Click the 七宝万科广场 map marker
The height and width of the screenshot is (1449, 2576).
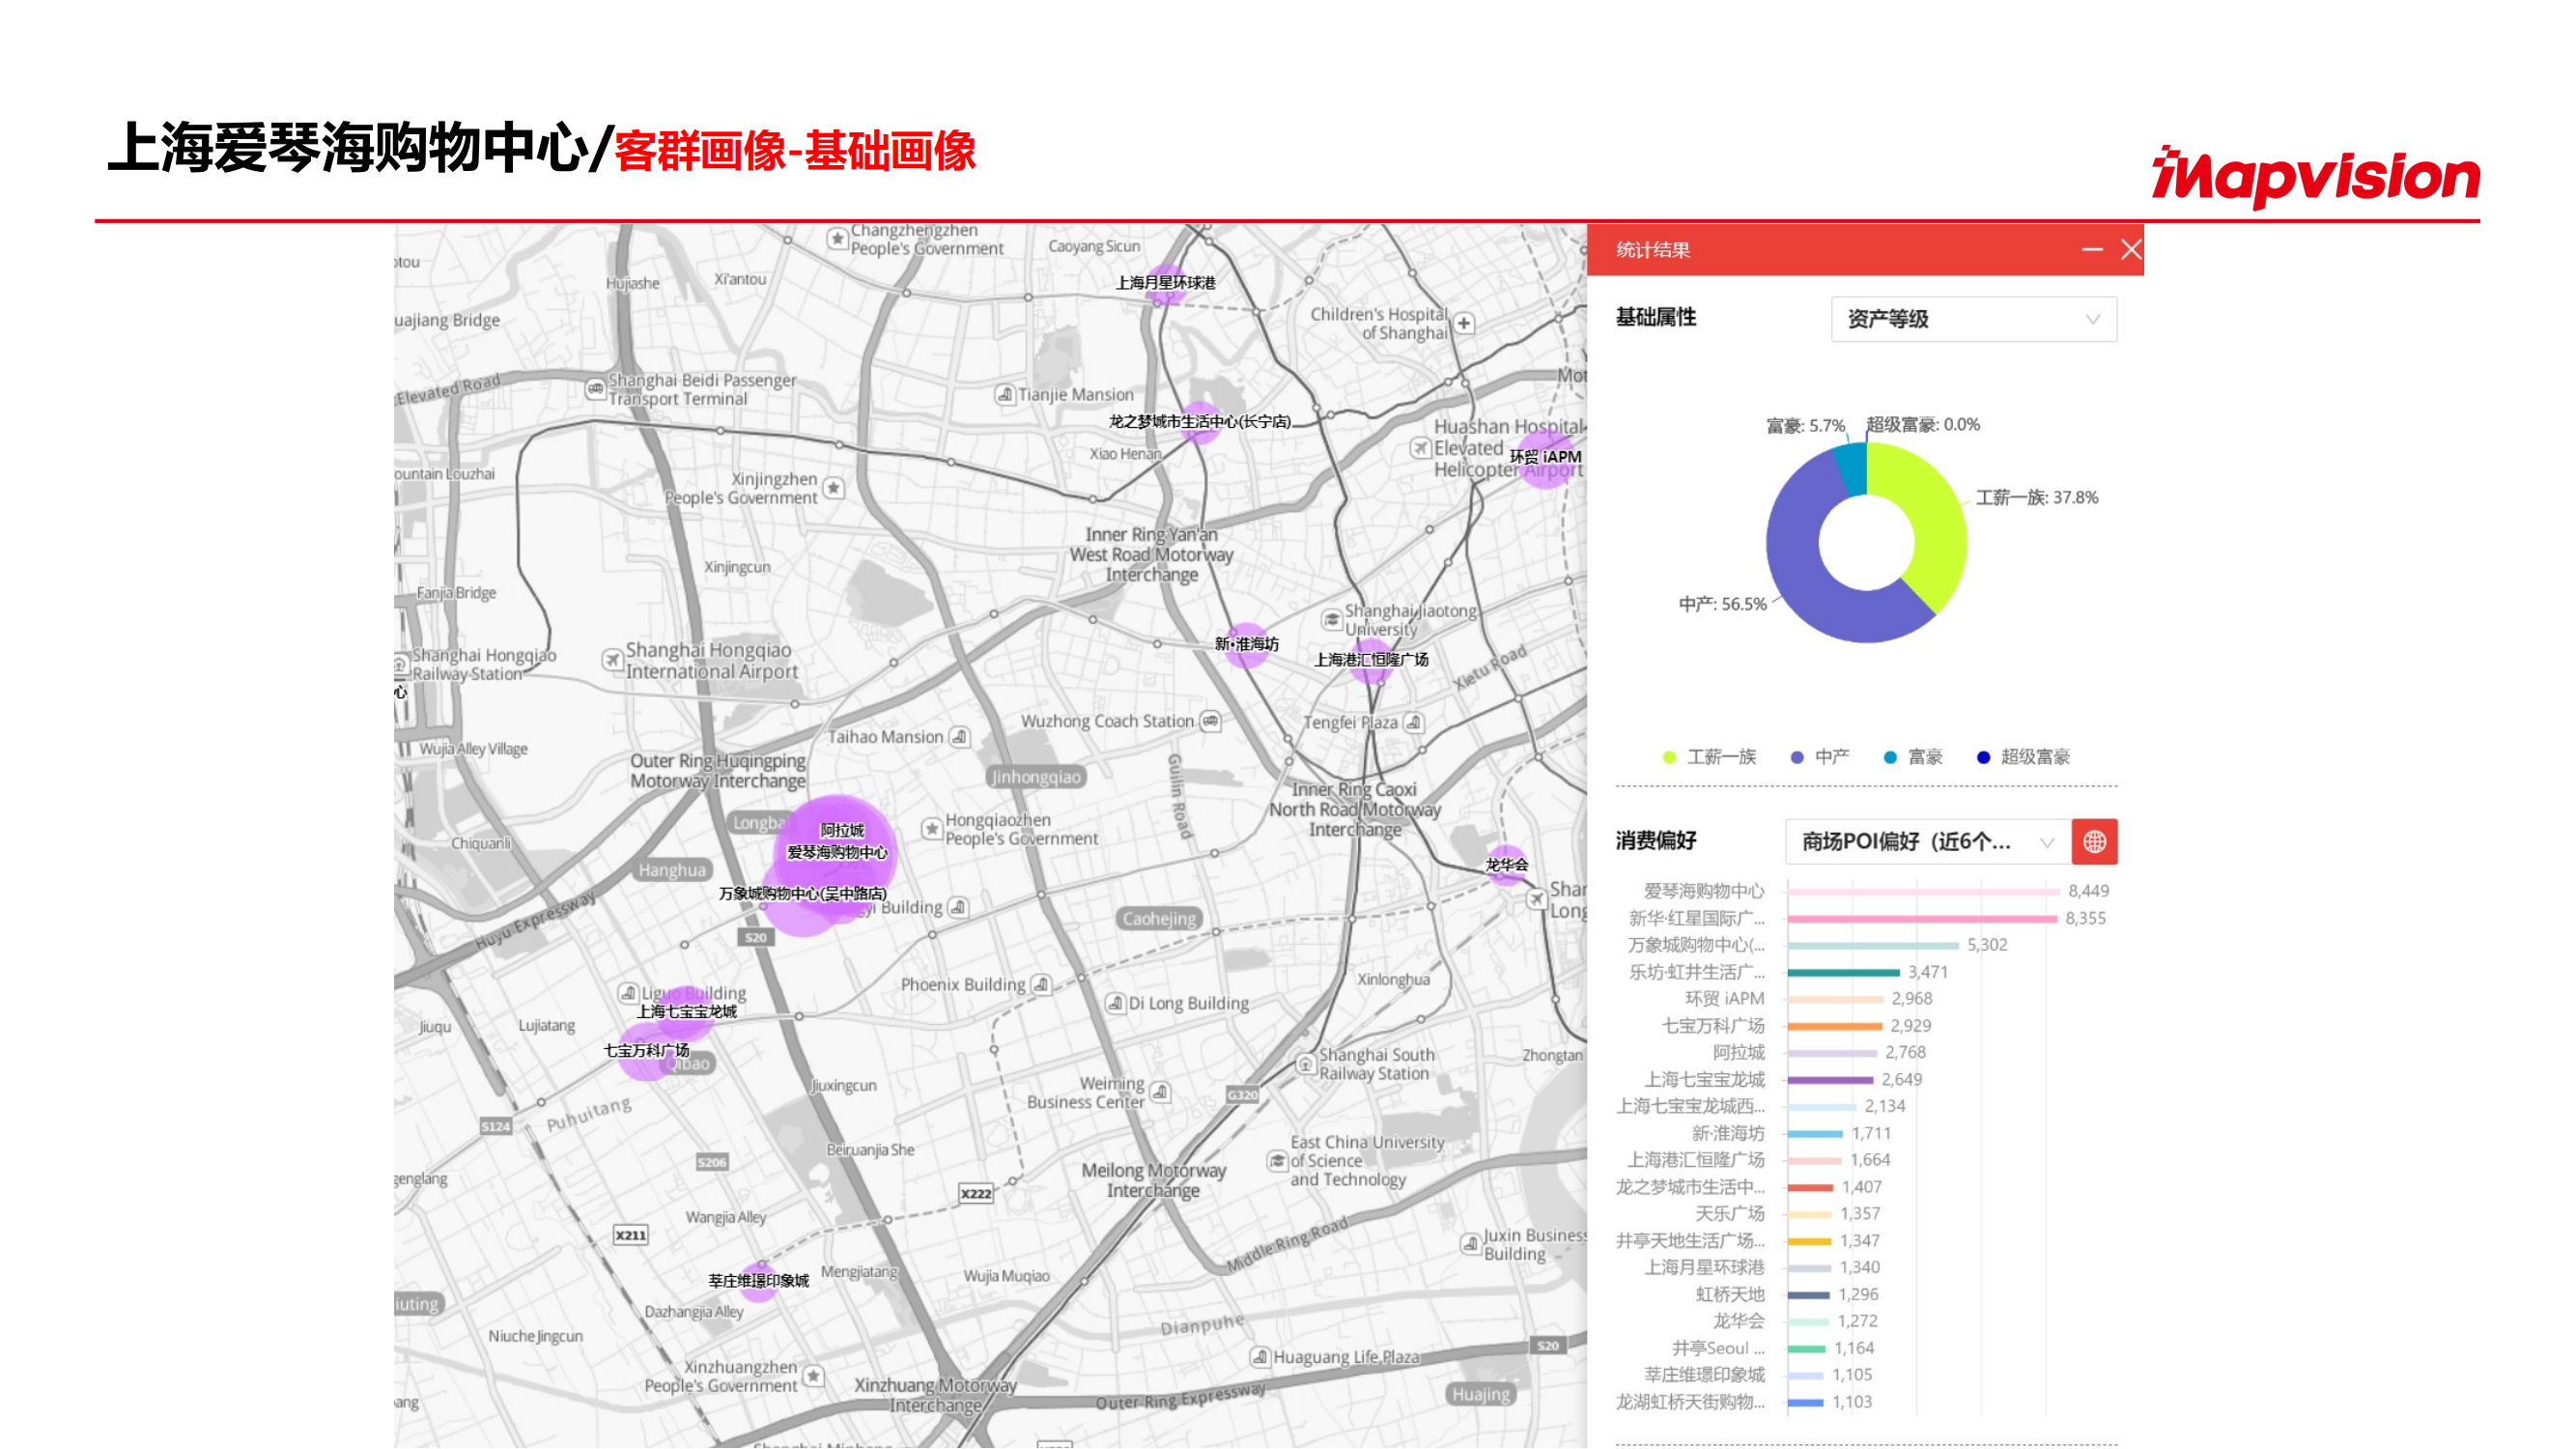tap(646, 1050)
